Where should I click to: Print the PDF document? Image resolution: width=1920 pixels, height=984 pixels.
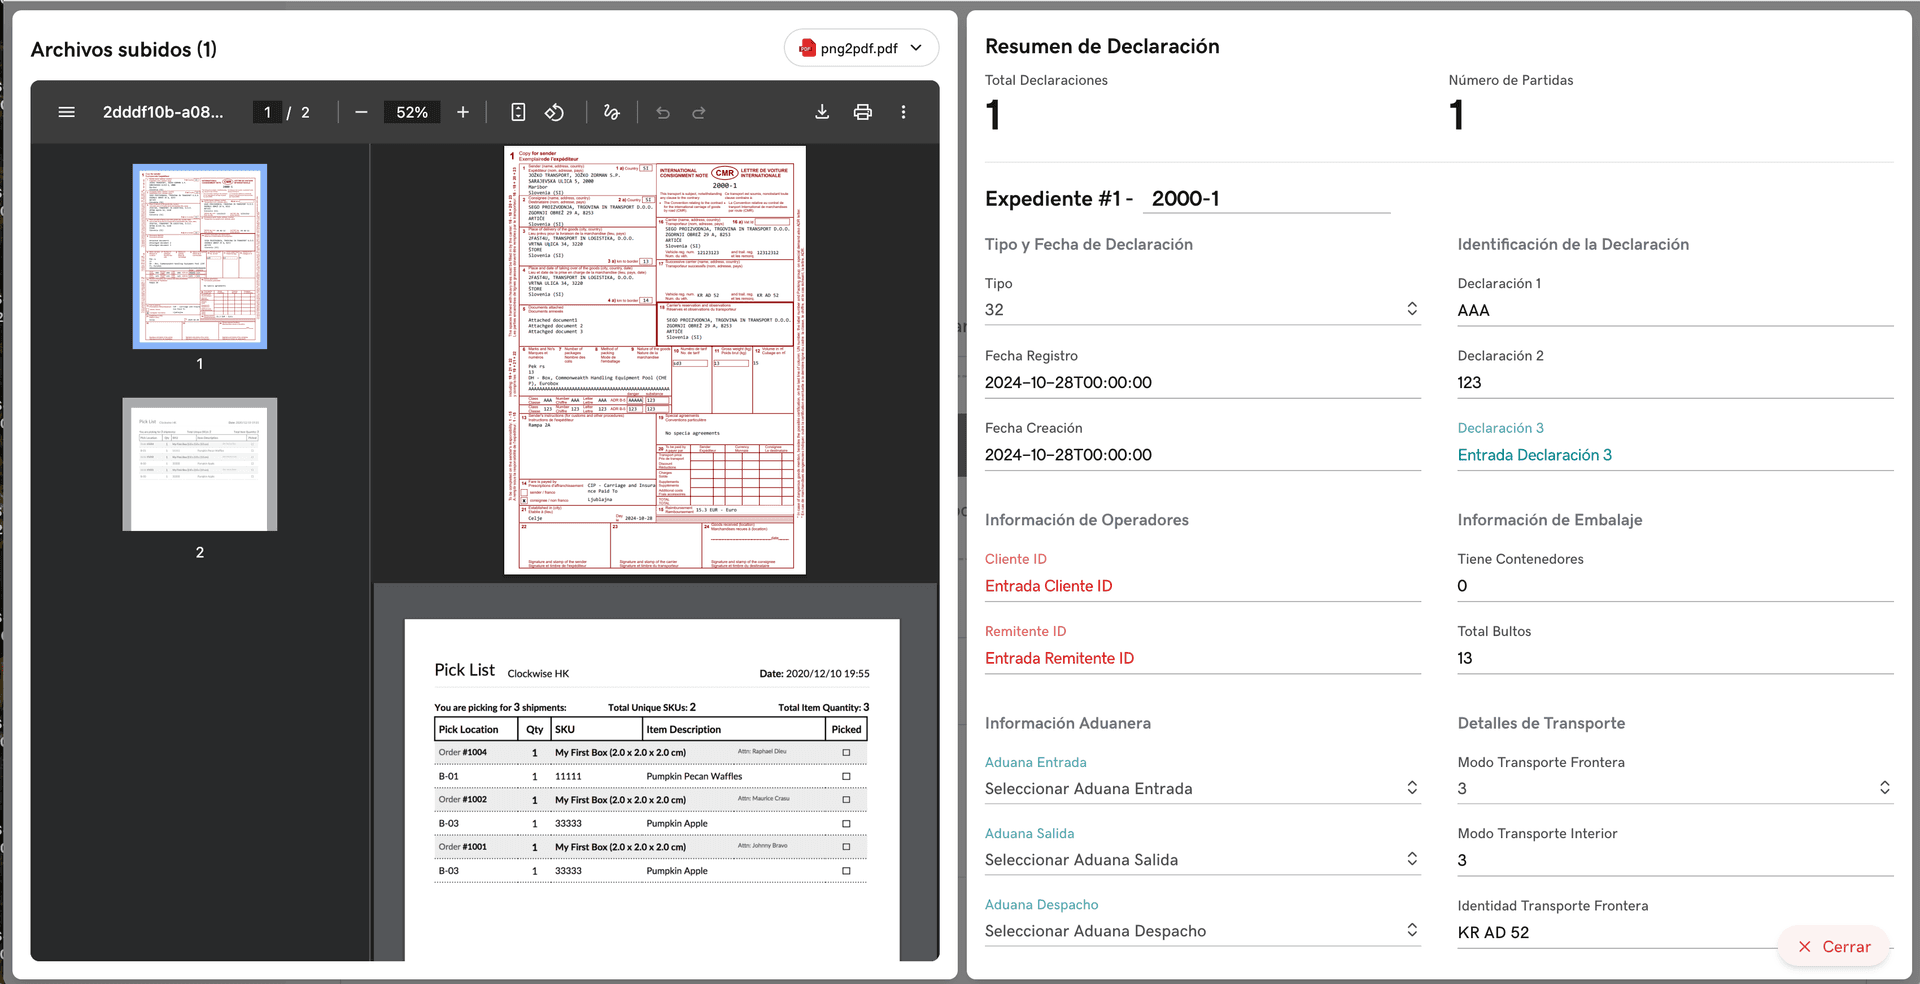[x=862, y=112]
